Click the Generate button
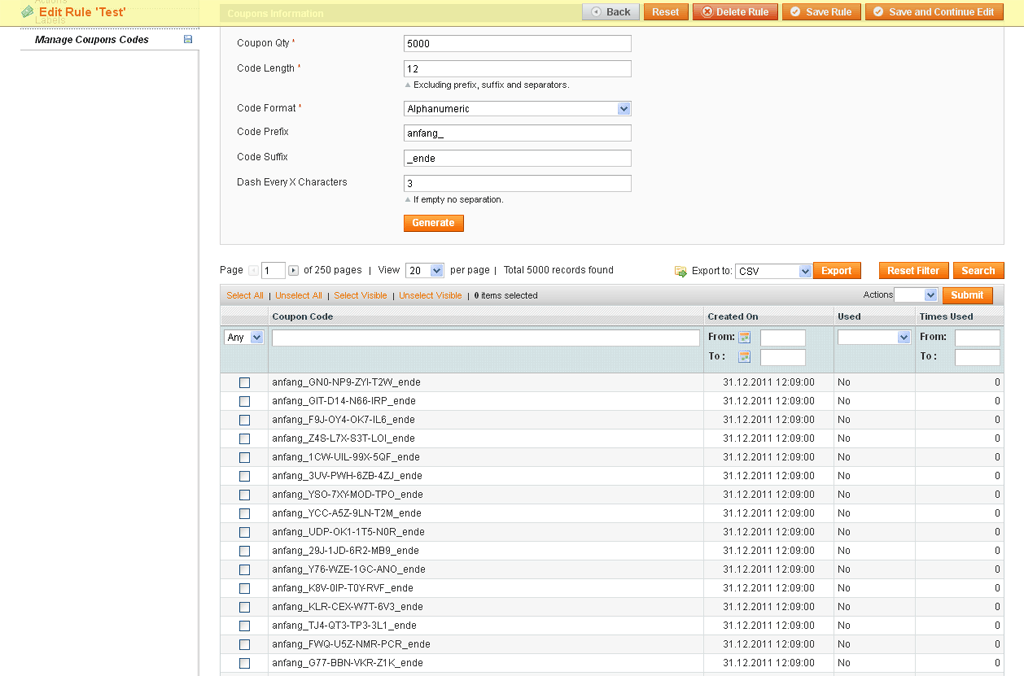1024x676 pixels. click(434, 223)
